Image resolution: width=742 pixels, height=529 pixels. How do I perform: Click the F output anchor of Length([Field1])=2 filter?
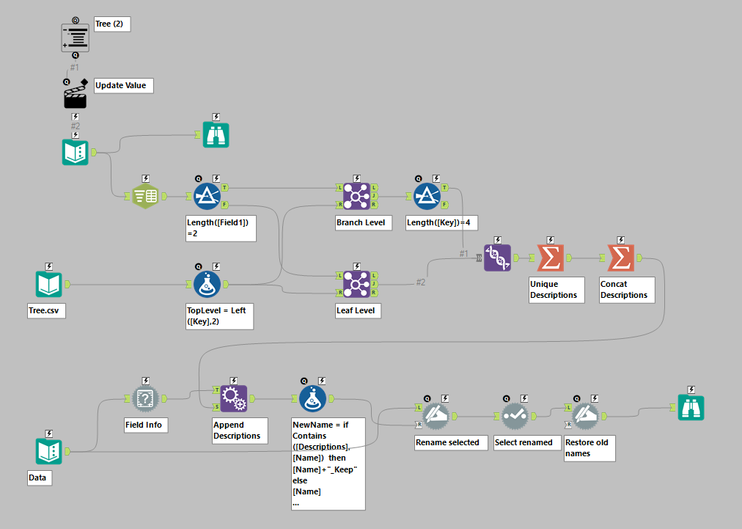click(225, 205)
